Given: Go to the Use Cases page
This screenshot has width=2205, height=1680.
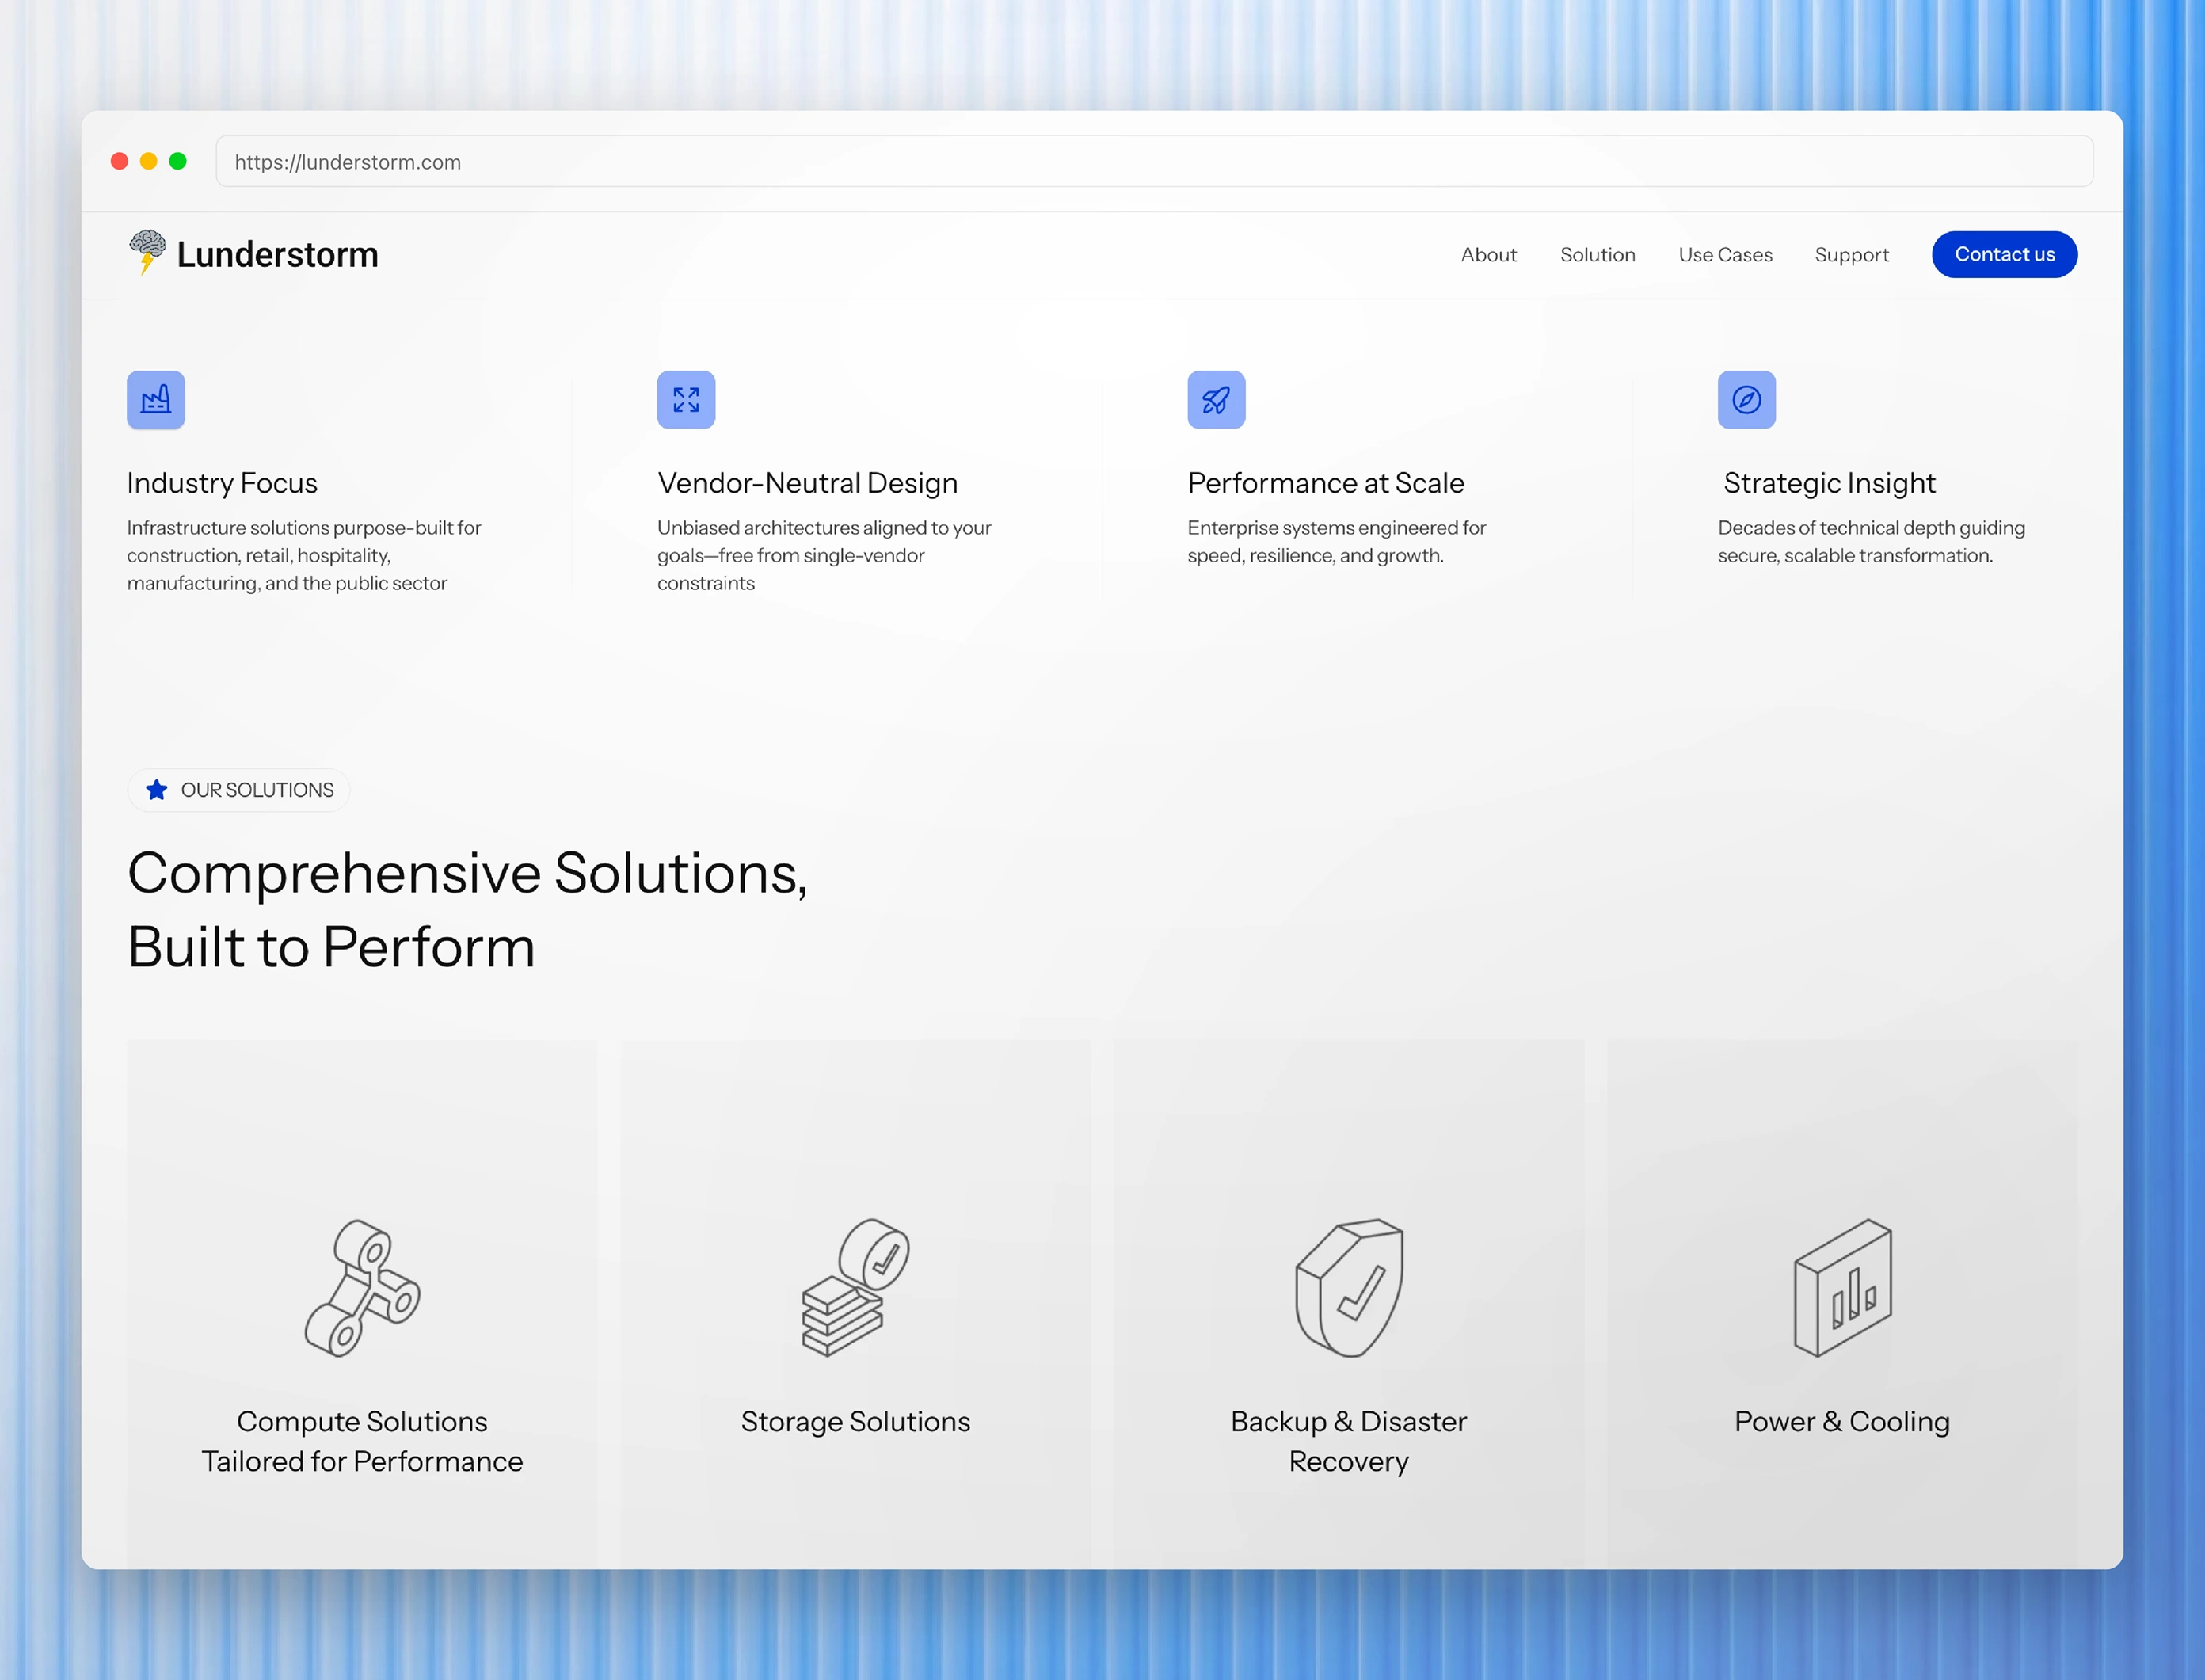Looking at the screenshot, I should point(1725,255).
